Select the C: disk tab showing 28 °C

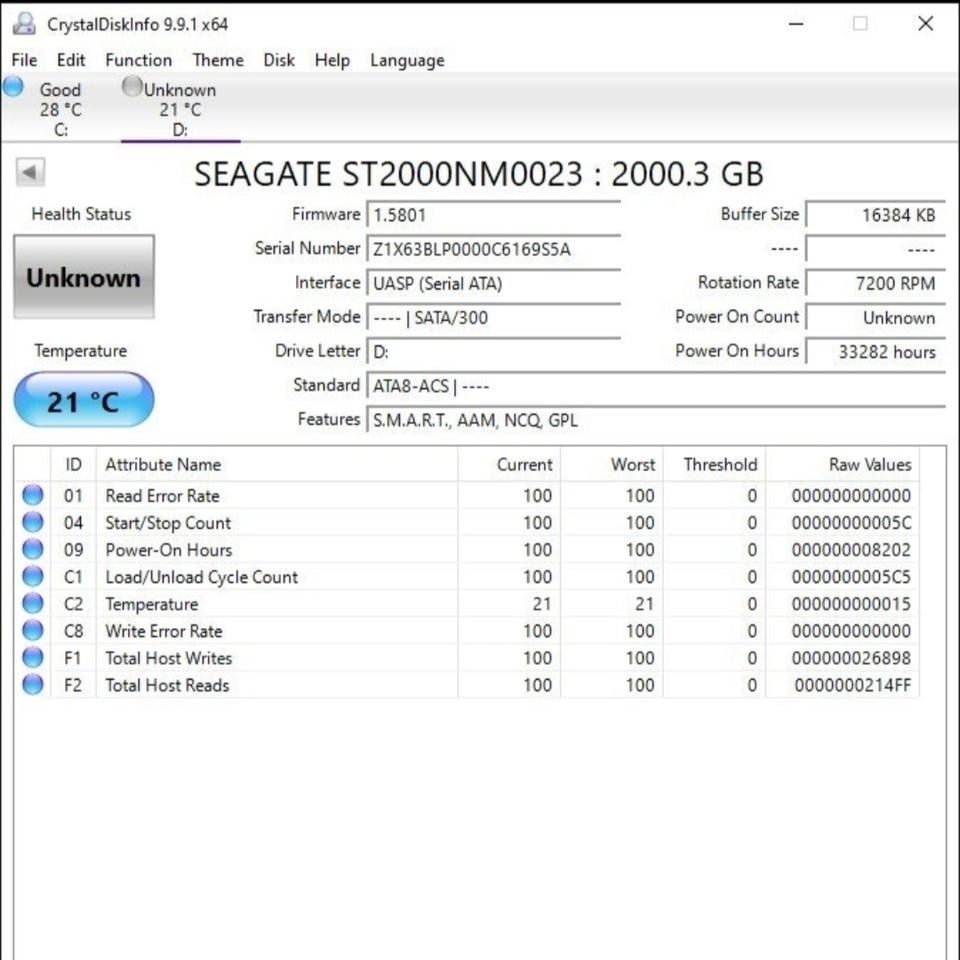click(61, 109)
